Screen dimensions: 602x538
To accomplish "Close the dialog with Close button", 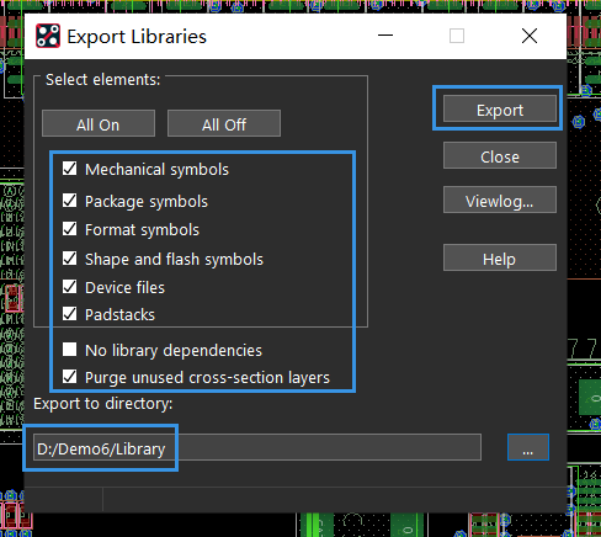I will 499,156.
